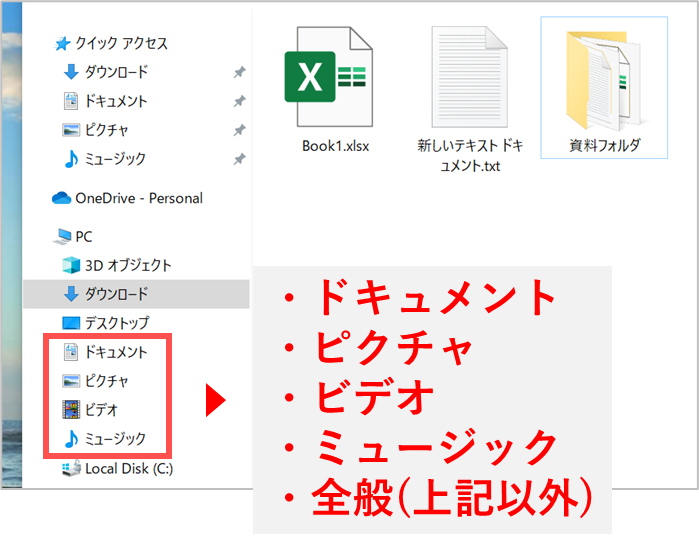Click the PC computer icon
Screen dimensions: 699x551
click(x=62, y=236)
